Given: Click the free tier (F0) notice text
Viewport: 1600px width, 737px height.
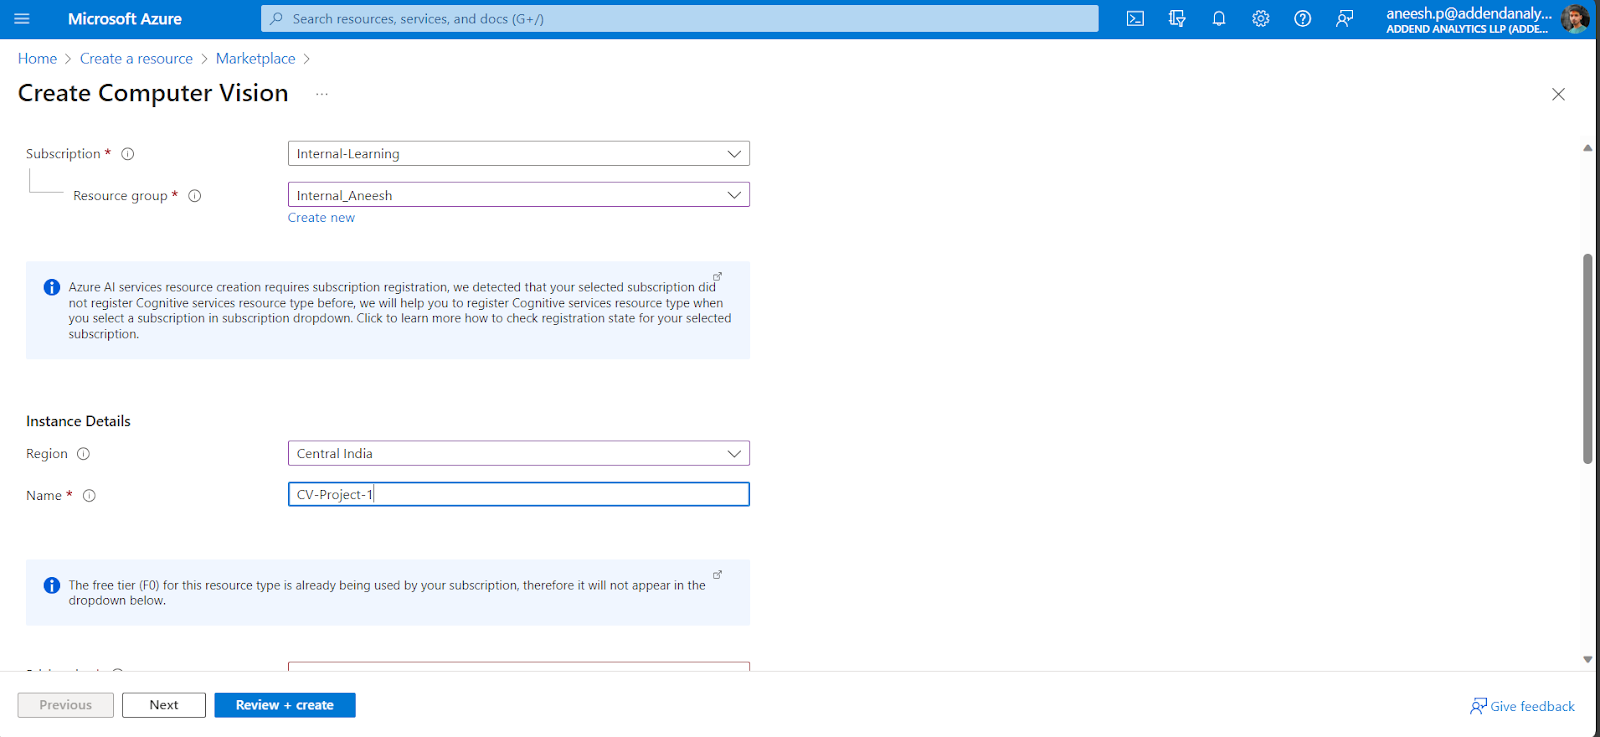Looking at the screenshot, I should click(387, 593).
